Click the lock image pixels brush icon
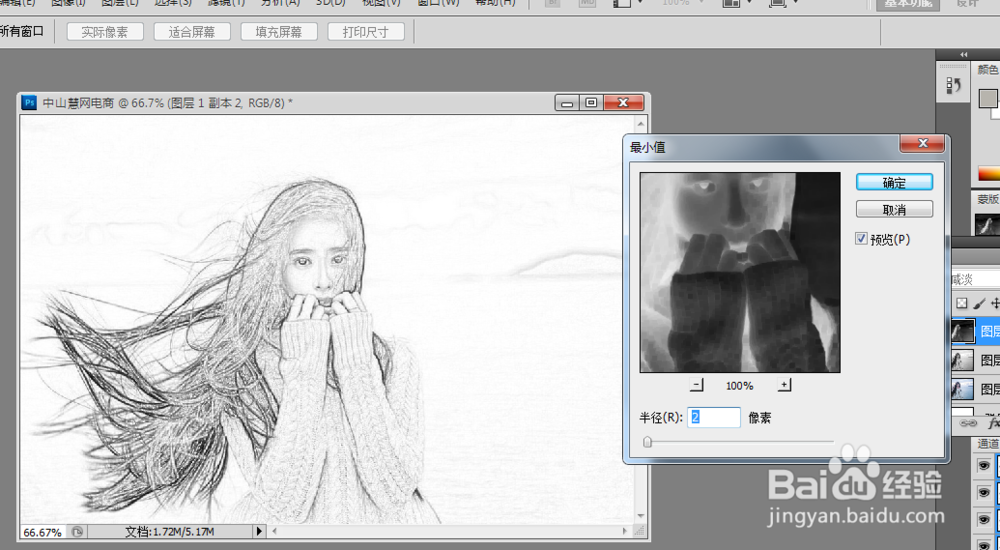 [978, 304]
